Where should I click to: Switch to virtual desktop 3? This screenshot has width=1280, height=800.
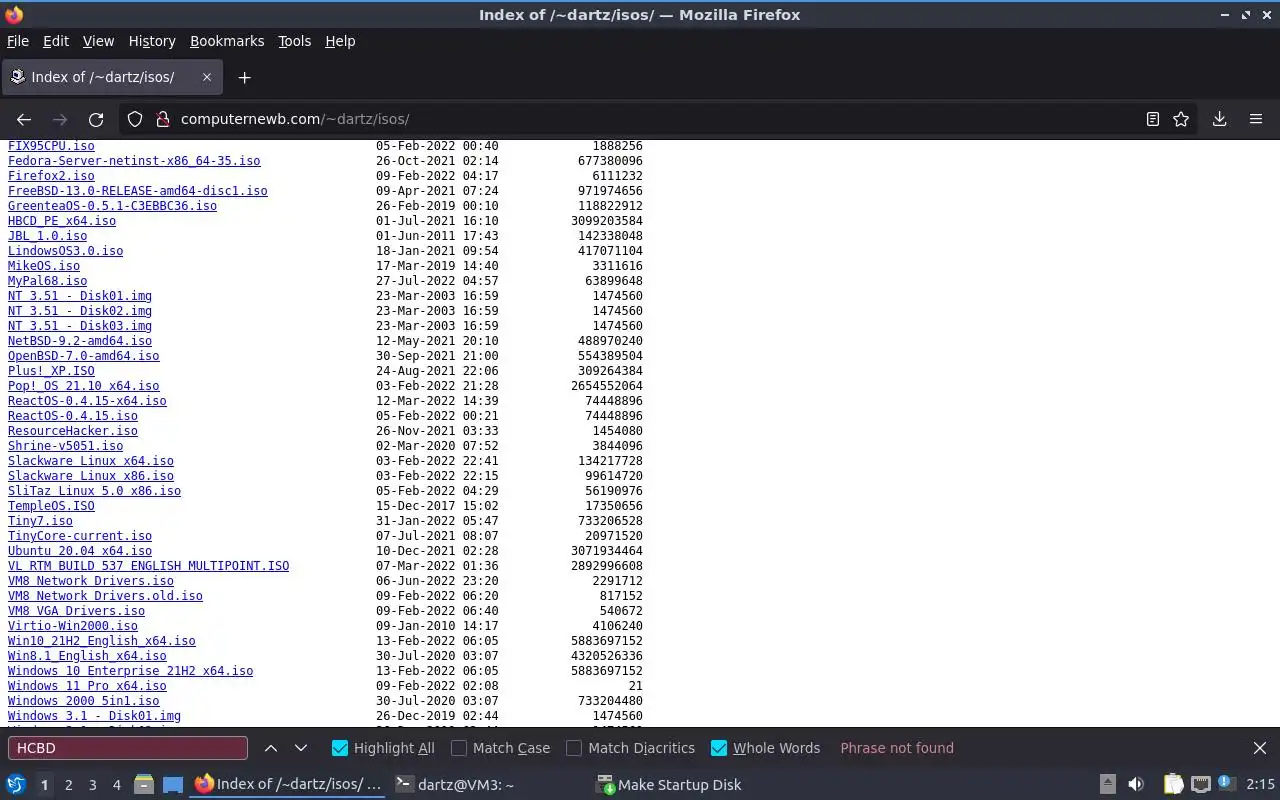pyautogui.click(x=93, y=785)
